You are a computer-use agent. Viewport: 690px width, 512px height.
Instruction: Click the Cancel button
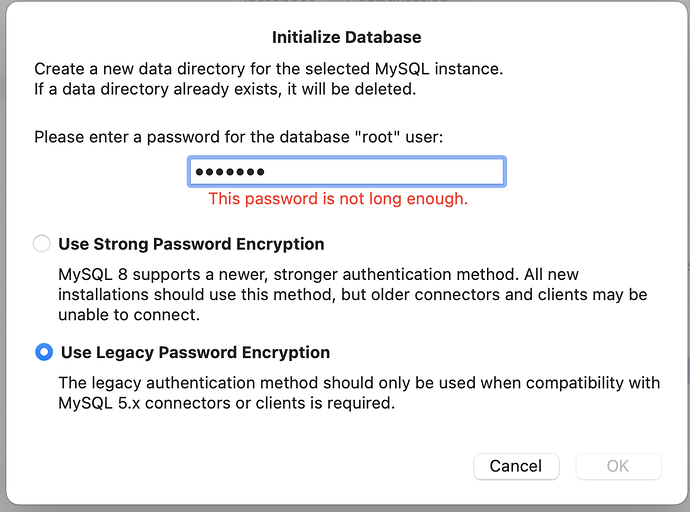pos(516,466)
